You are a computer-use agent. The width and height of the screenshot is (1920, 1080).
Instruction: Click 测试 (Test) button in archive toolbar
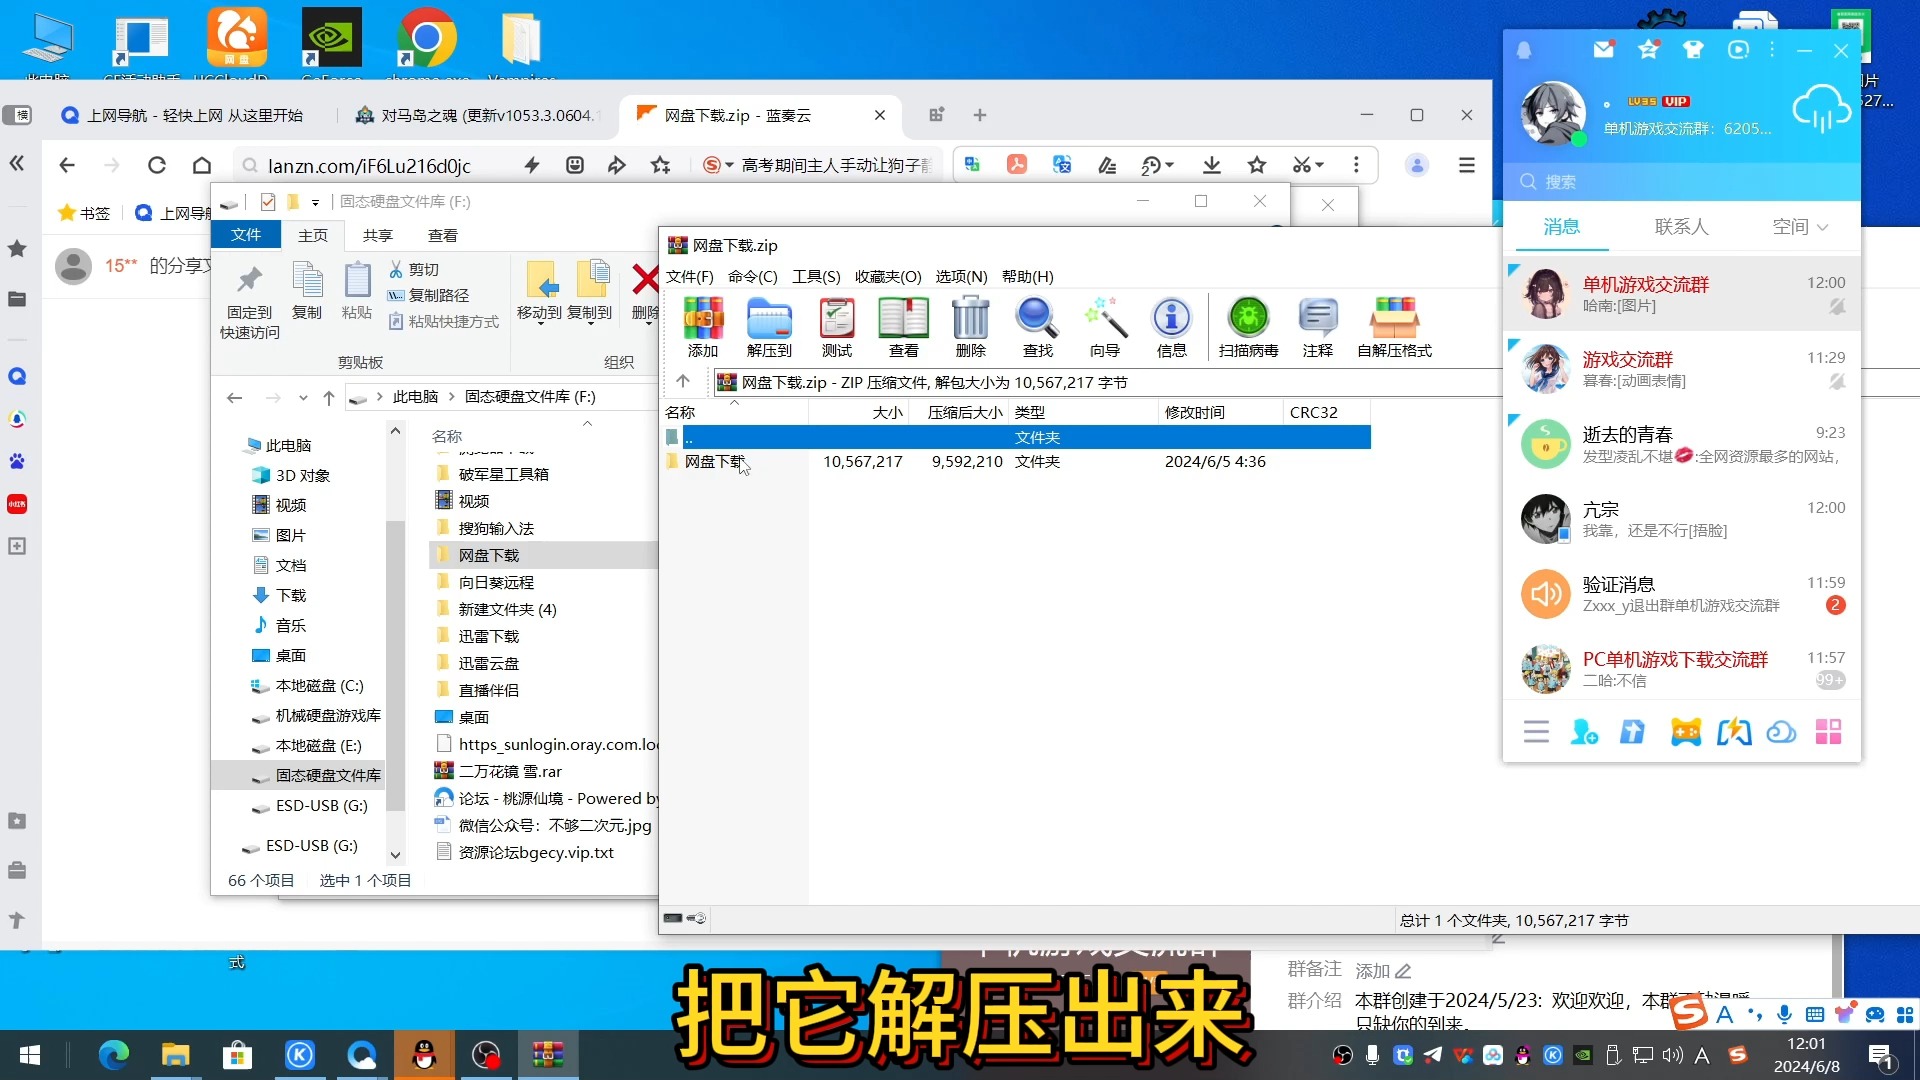[x=836, y=324]
